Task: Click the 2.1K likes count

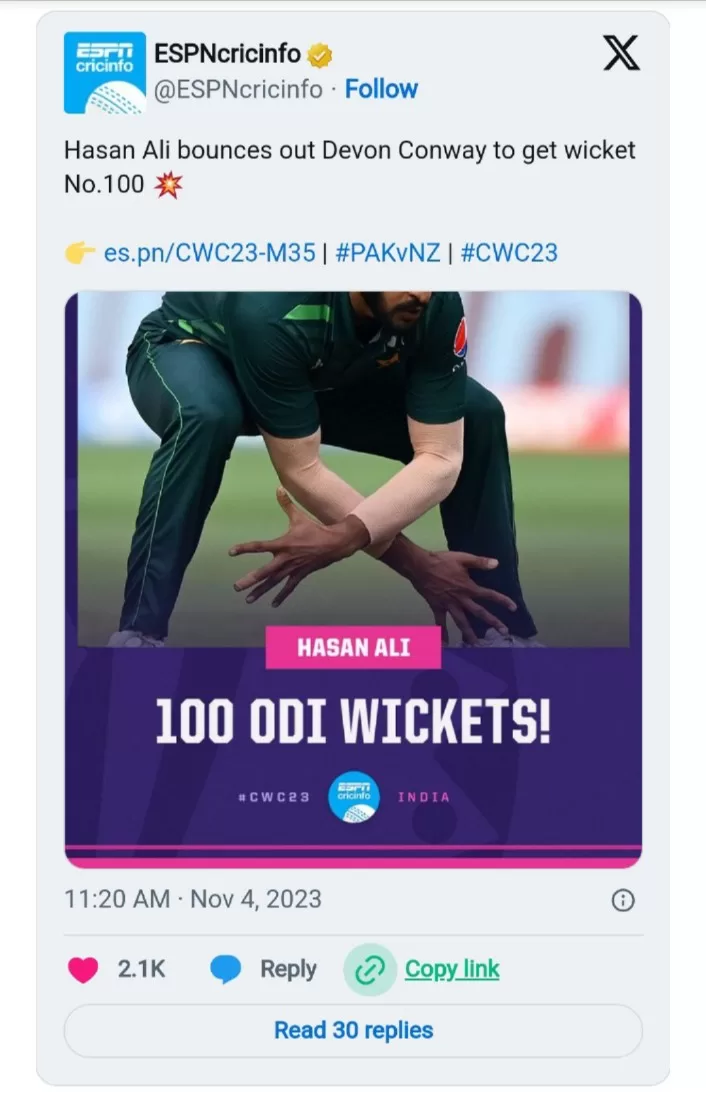Action: (x=141, y=969)
